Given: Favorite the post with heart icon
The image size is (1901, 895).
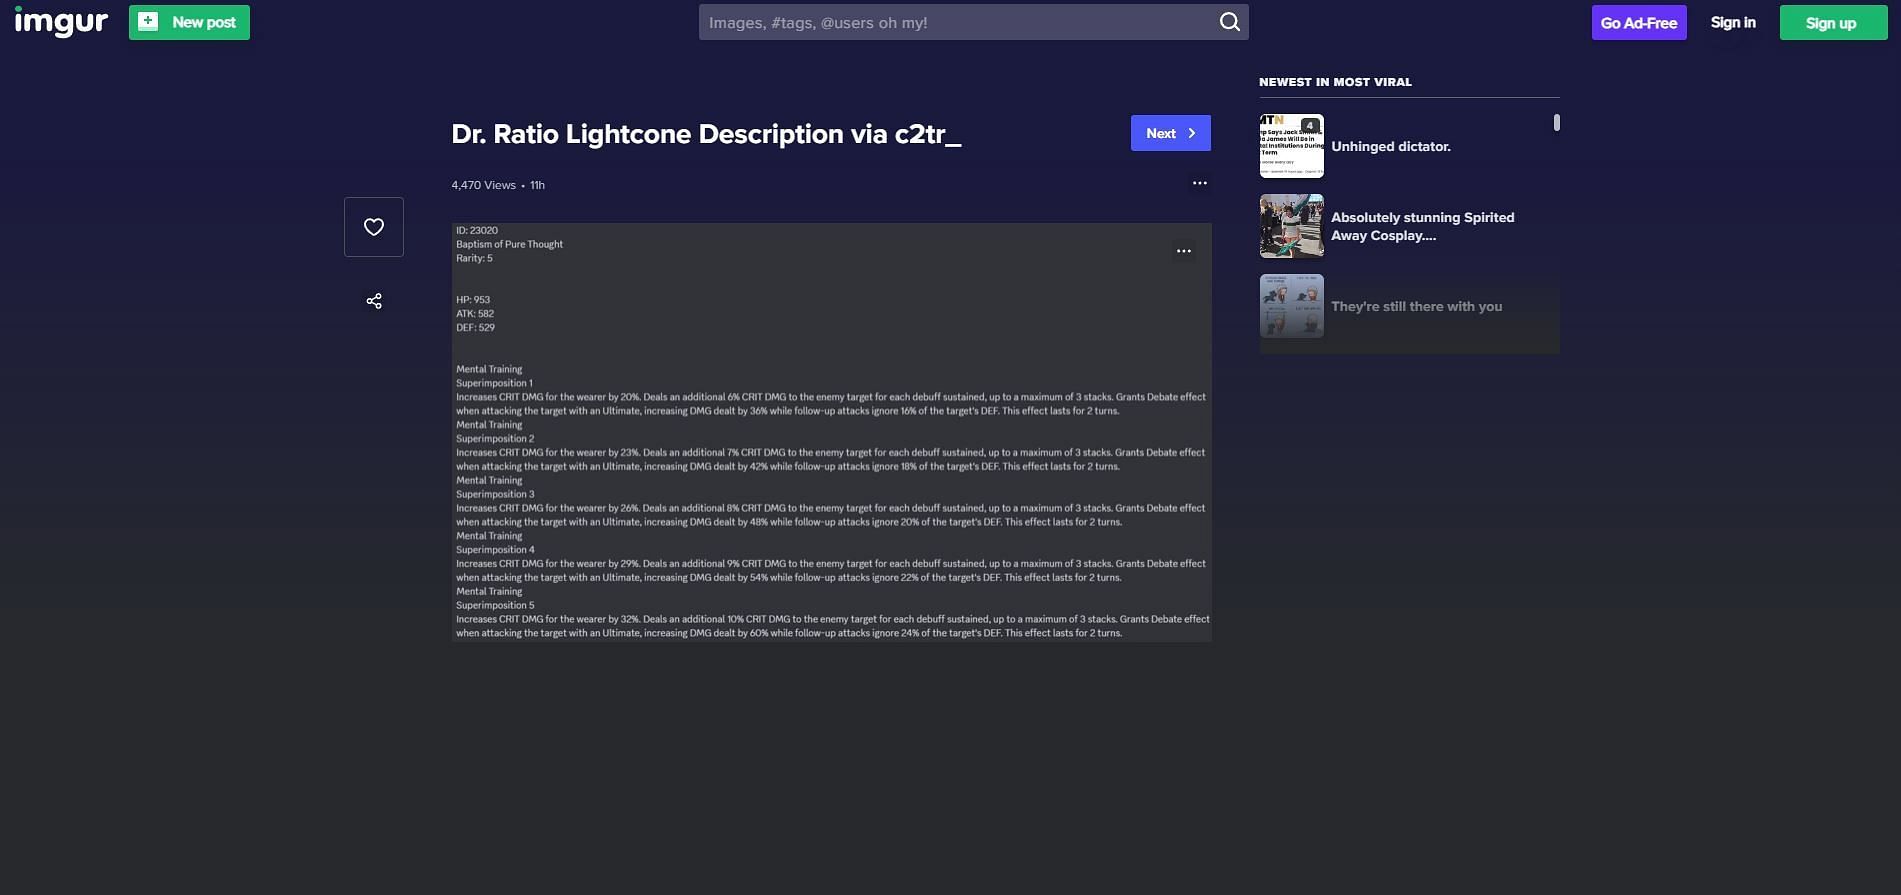Looking at the screenshot, I should coord(374,227).
